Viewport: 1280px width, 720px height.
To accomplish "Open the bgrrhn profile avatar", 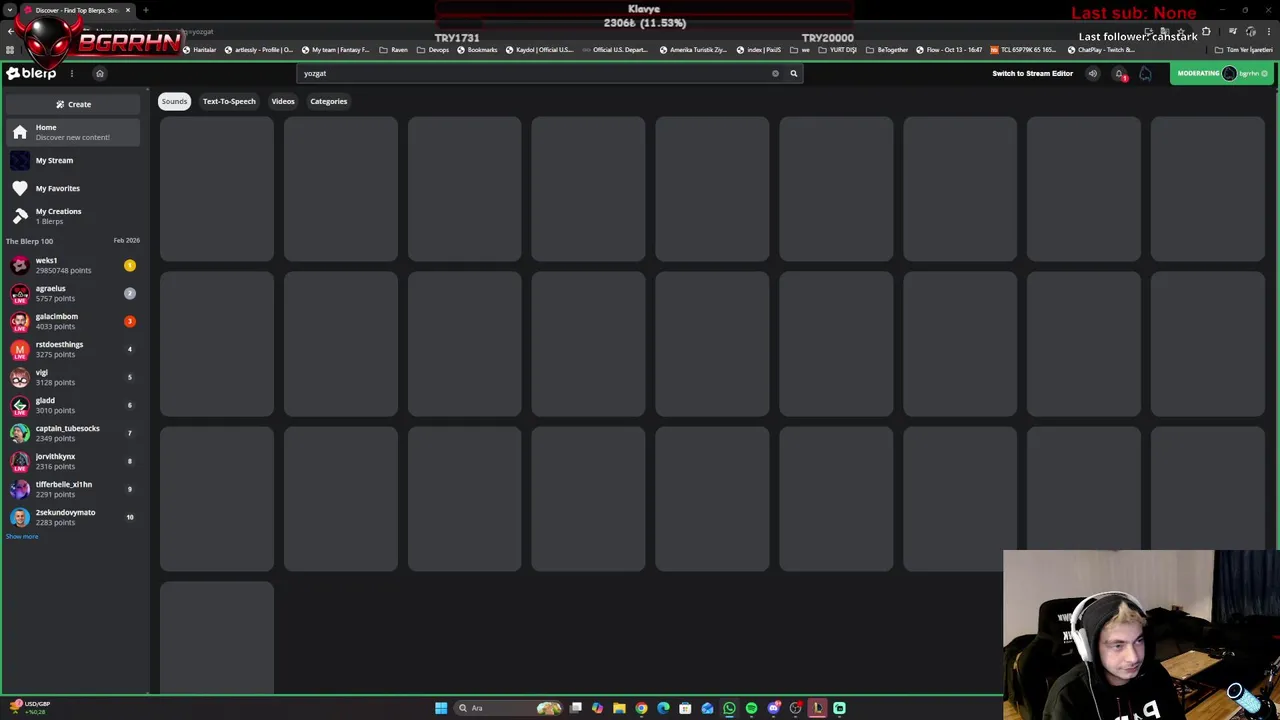I will click(x=1229, y=73).
